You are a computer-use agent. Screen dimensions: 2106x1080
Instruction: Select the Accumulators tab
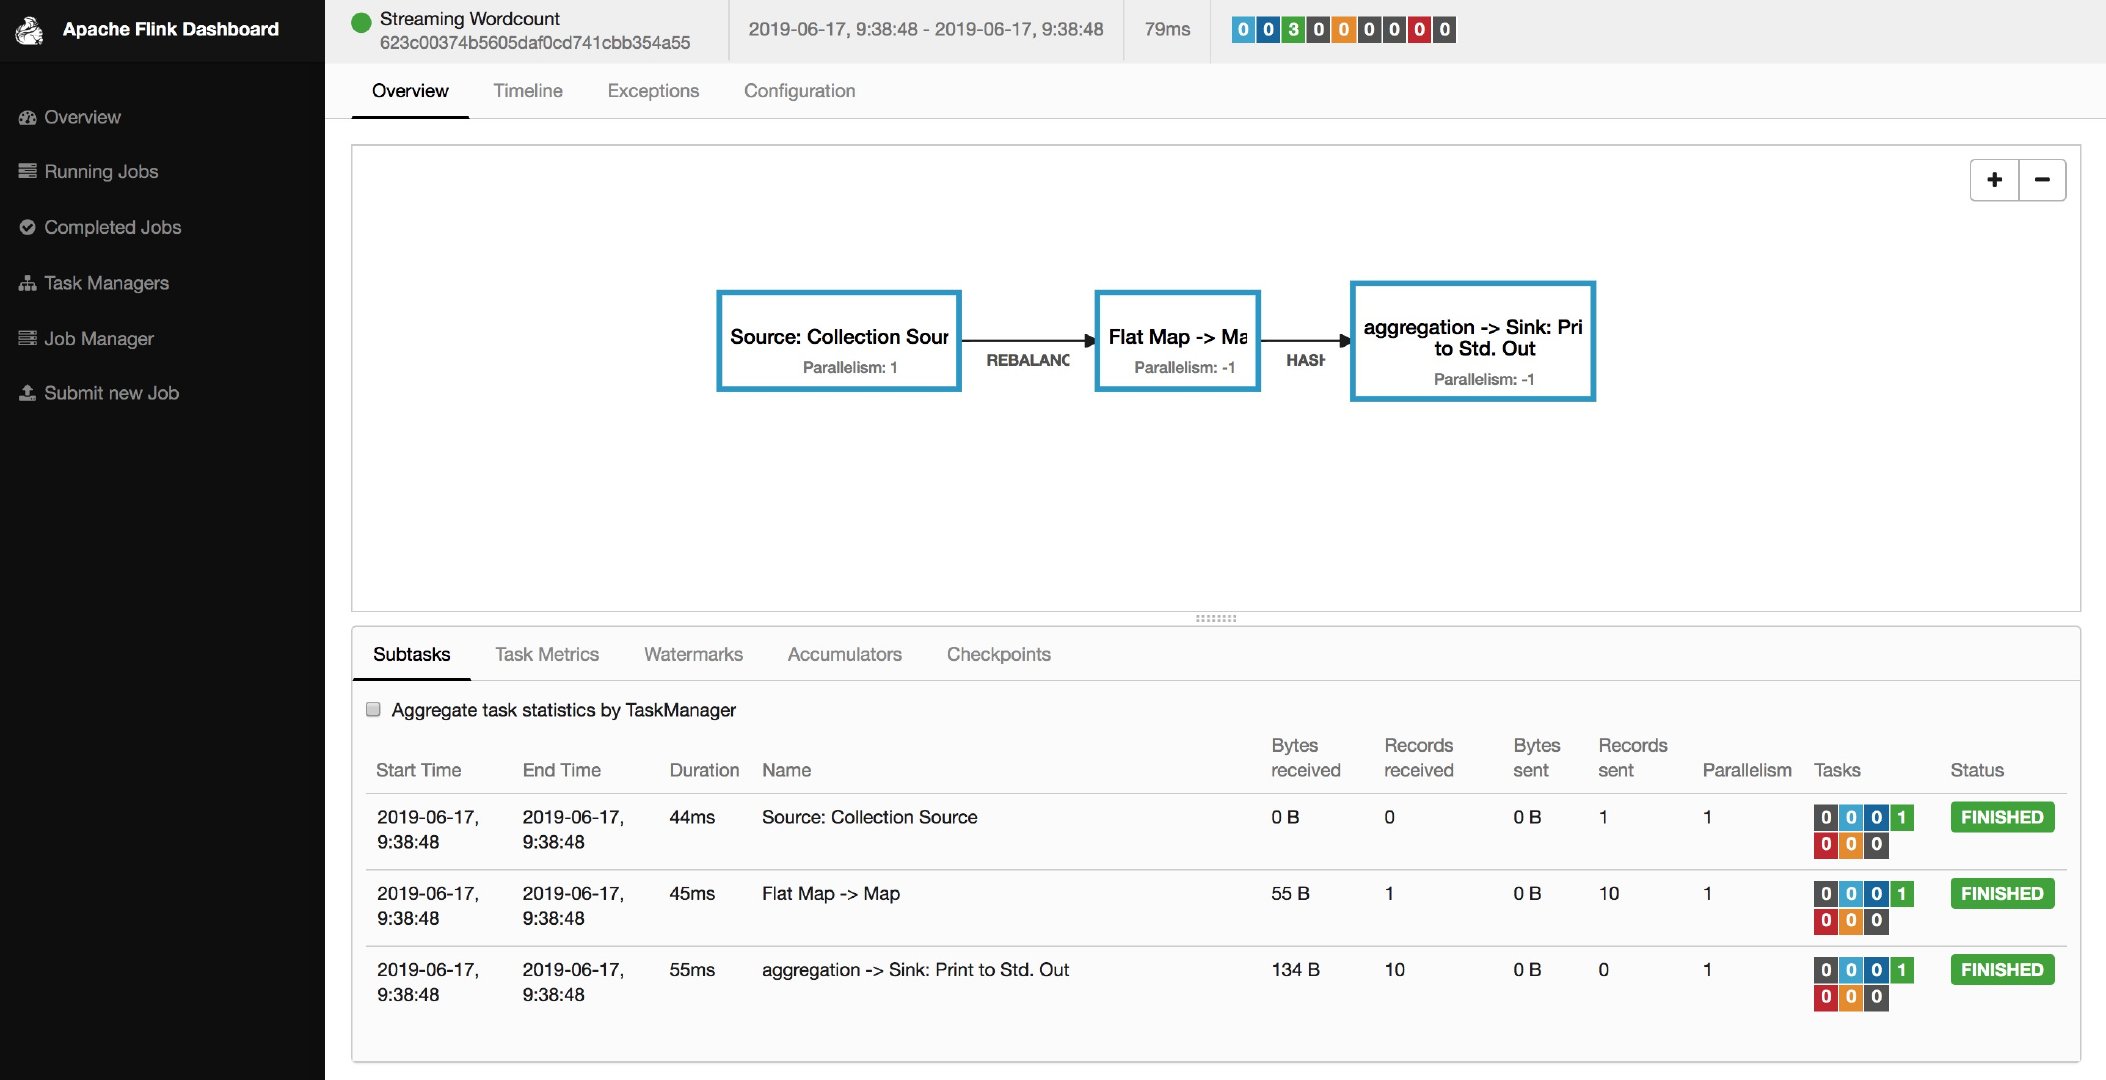844,654
